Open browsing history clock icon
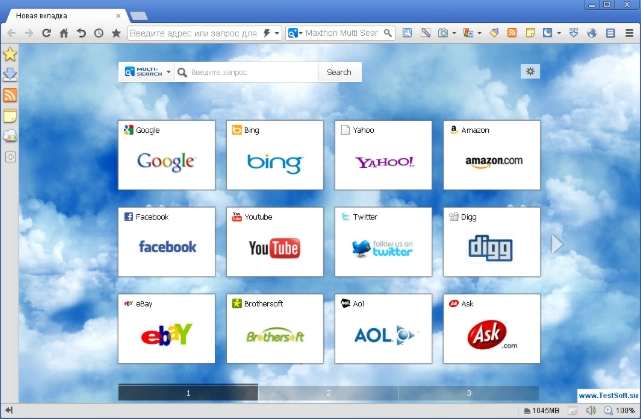The image size is (641, 419). click(99, 33)
